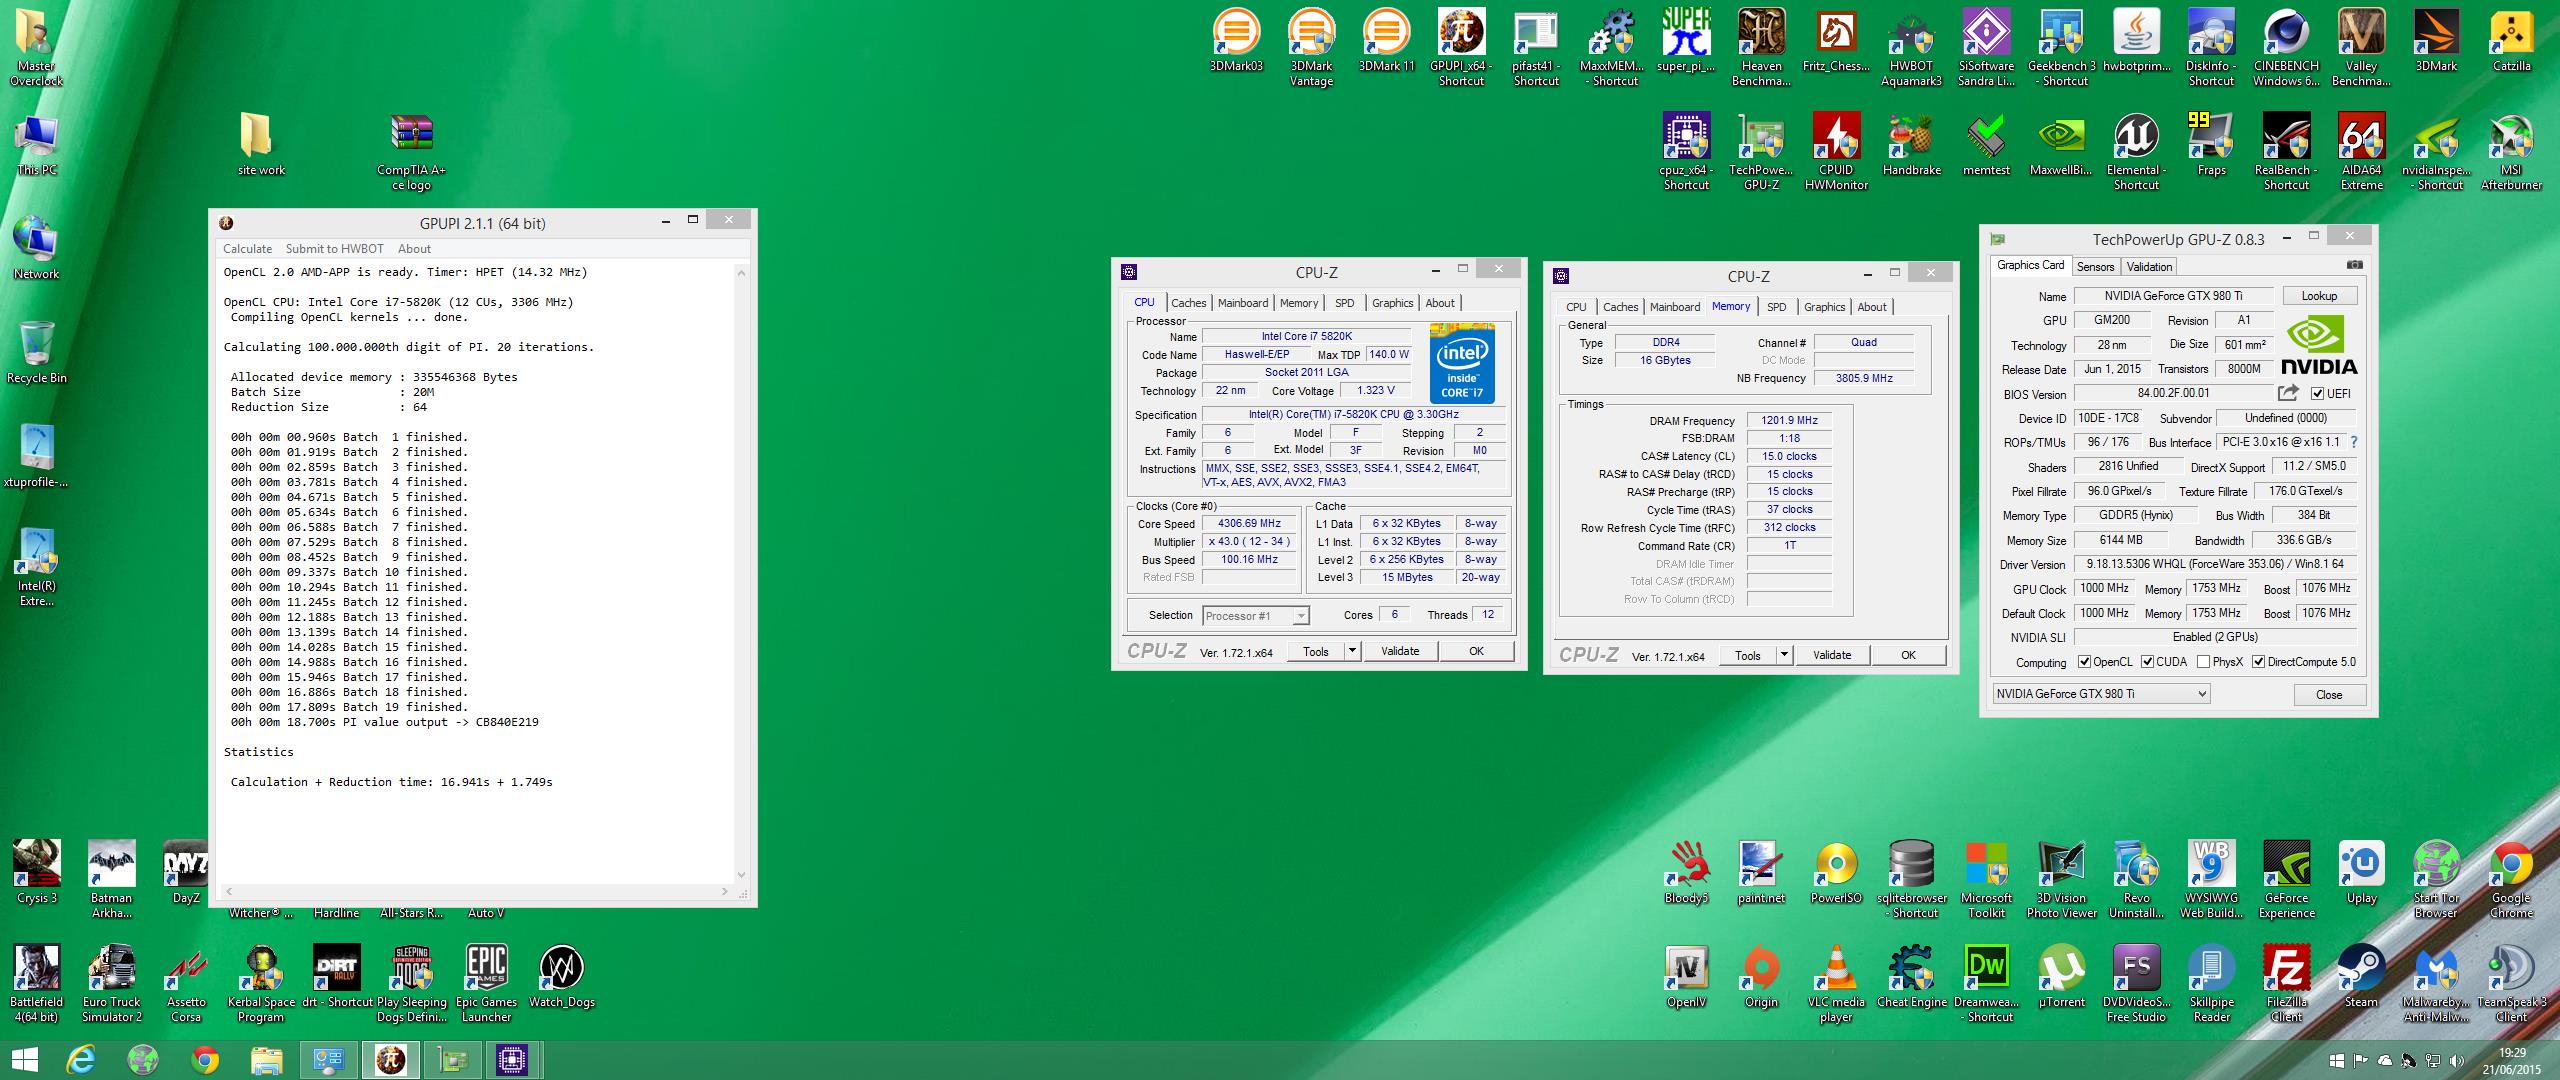Click Lookup button in GPU-Z

point(2319,296)
